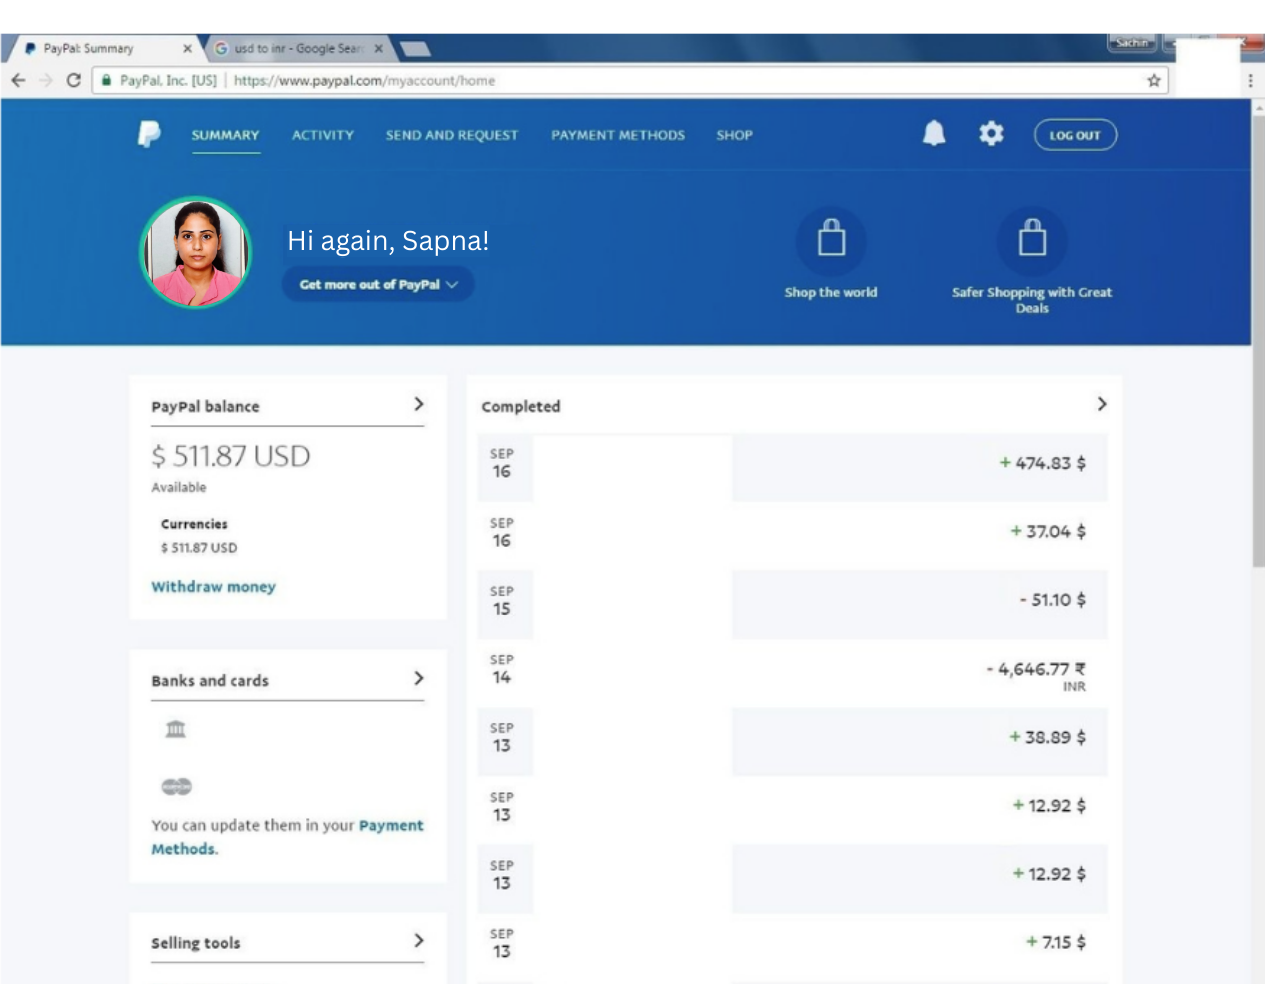Close the usd to inr Google tab
The height and width of the screenshot is (984, 1280).
pyautogui.click(x=378, y=48)
